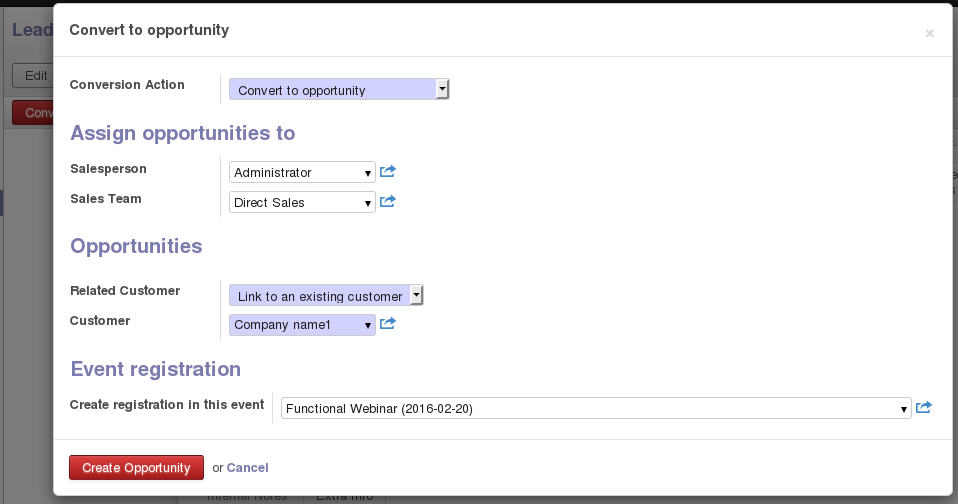Expand the Sales Team dropdown arrow

pos(368,203)
